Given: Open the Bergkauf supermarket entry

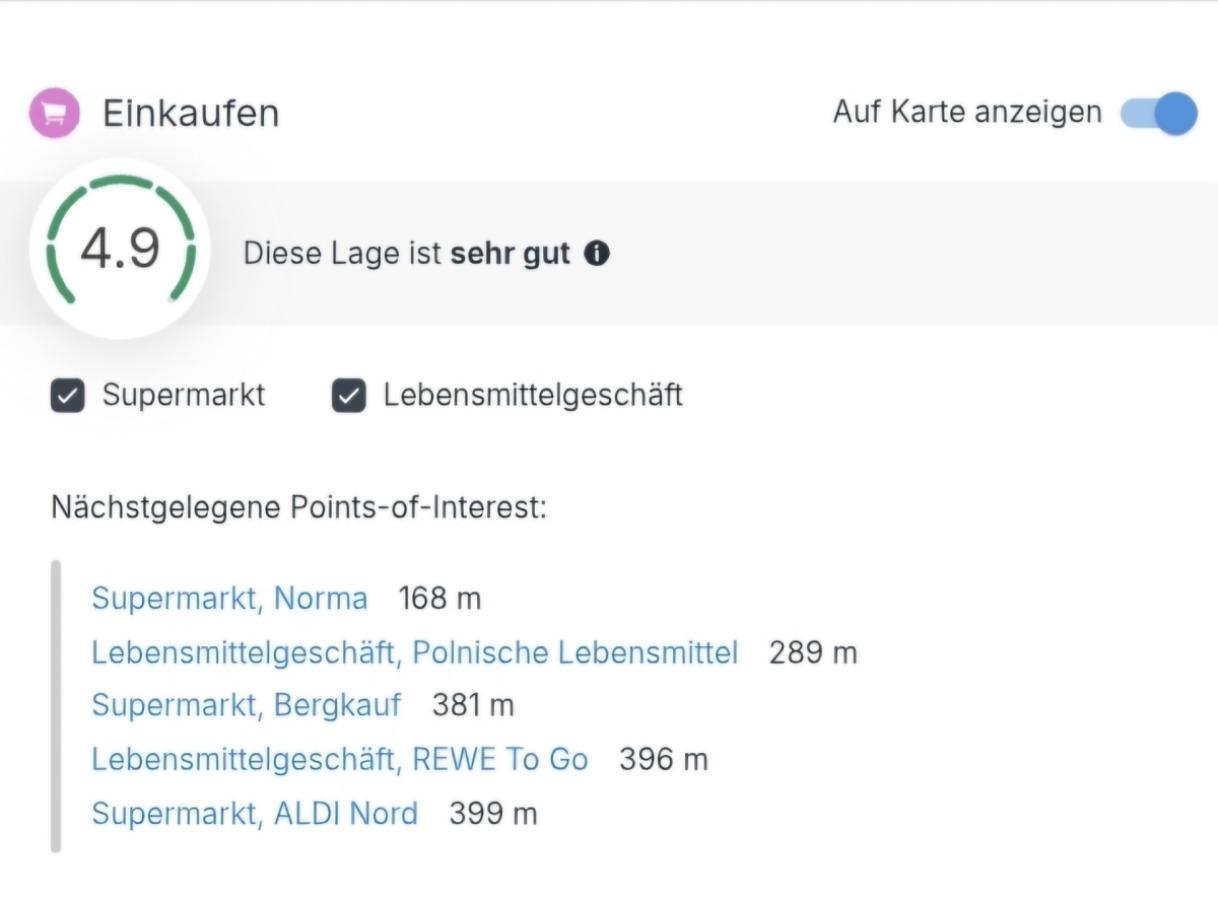Looking at the screenshot, I should pyautogui.click(x=246, y=706).
